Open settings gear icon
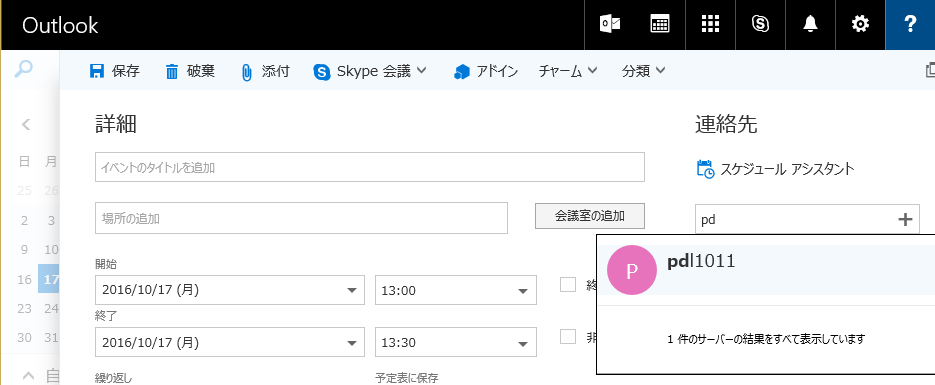Viewport: 935px width, 385px height. click(860, 24)
